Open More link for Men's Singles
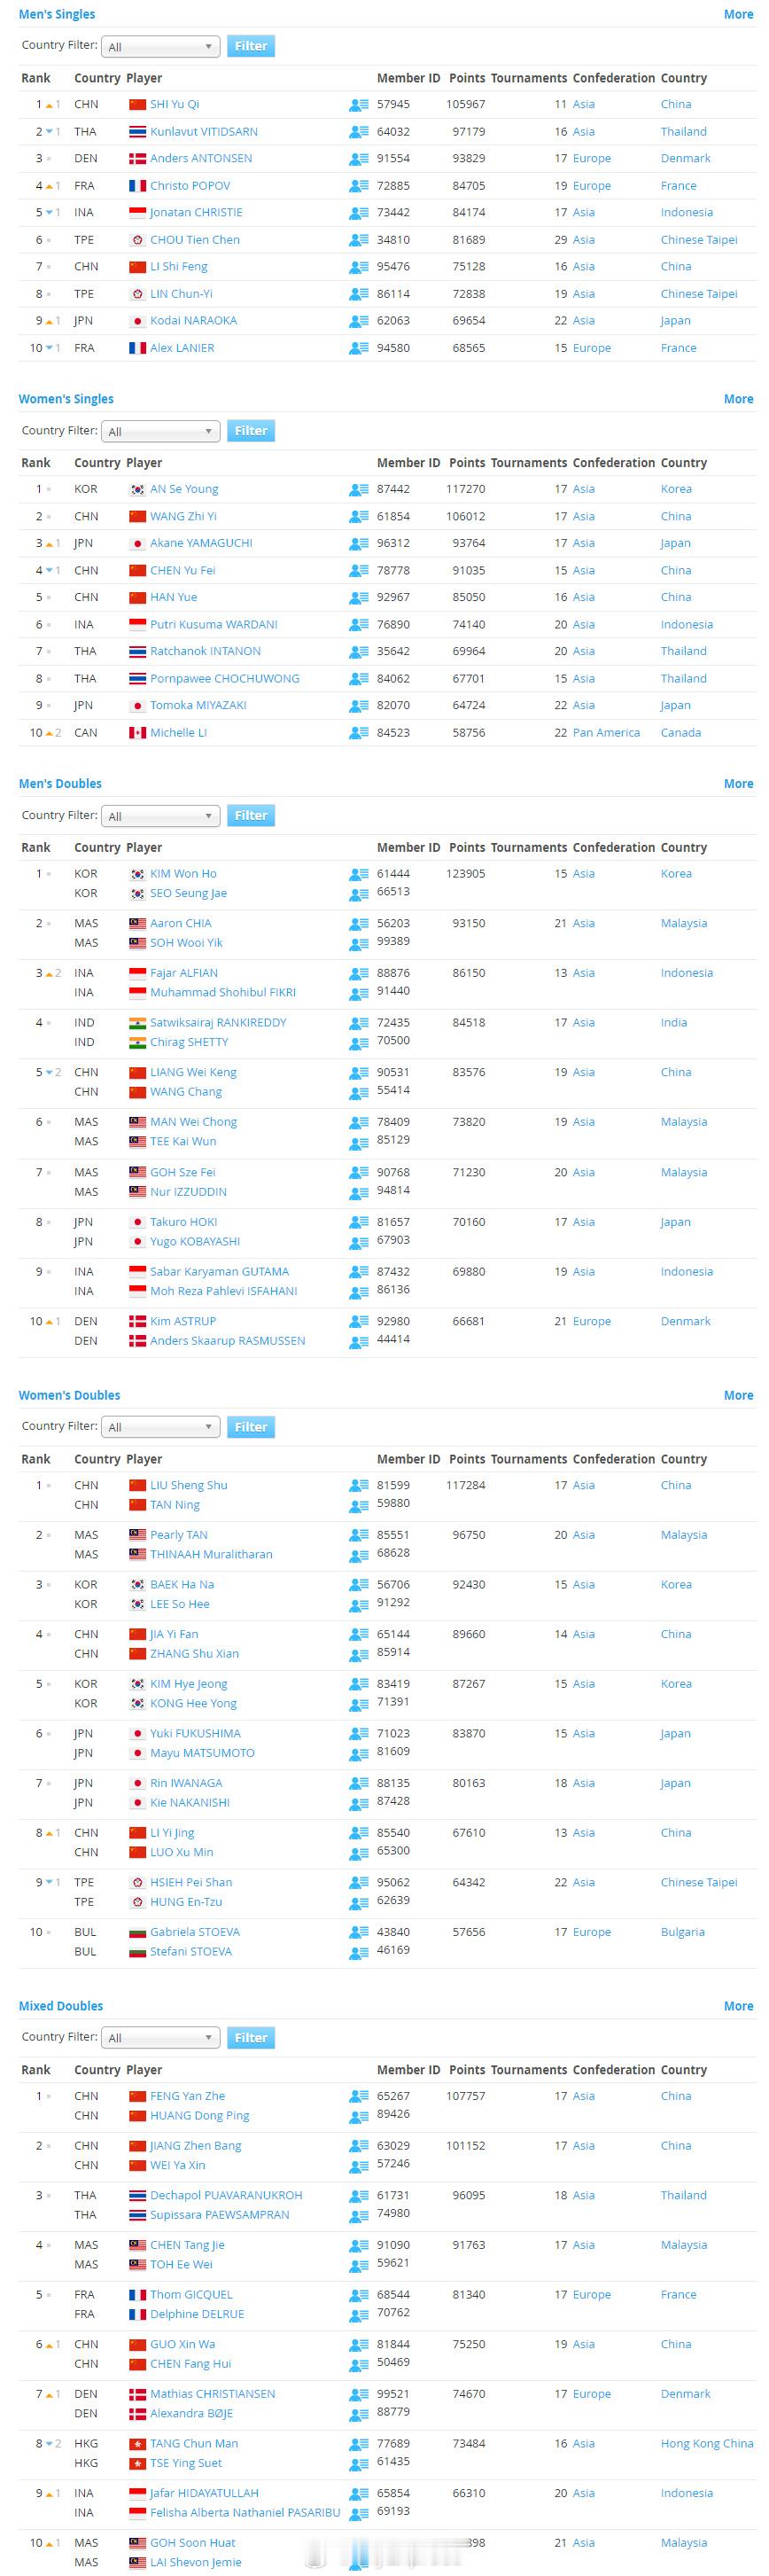Viewport: 769px width, 2576px height. click(x=738, y=14)
